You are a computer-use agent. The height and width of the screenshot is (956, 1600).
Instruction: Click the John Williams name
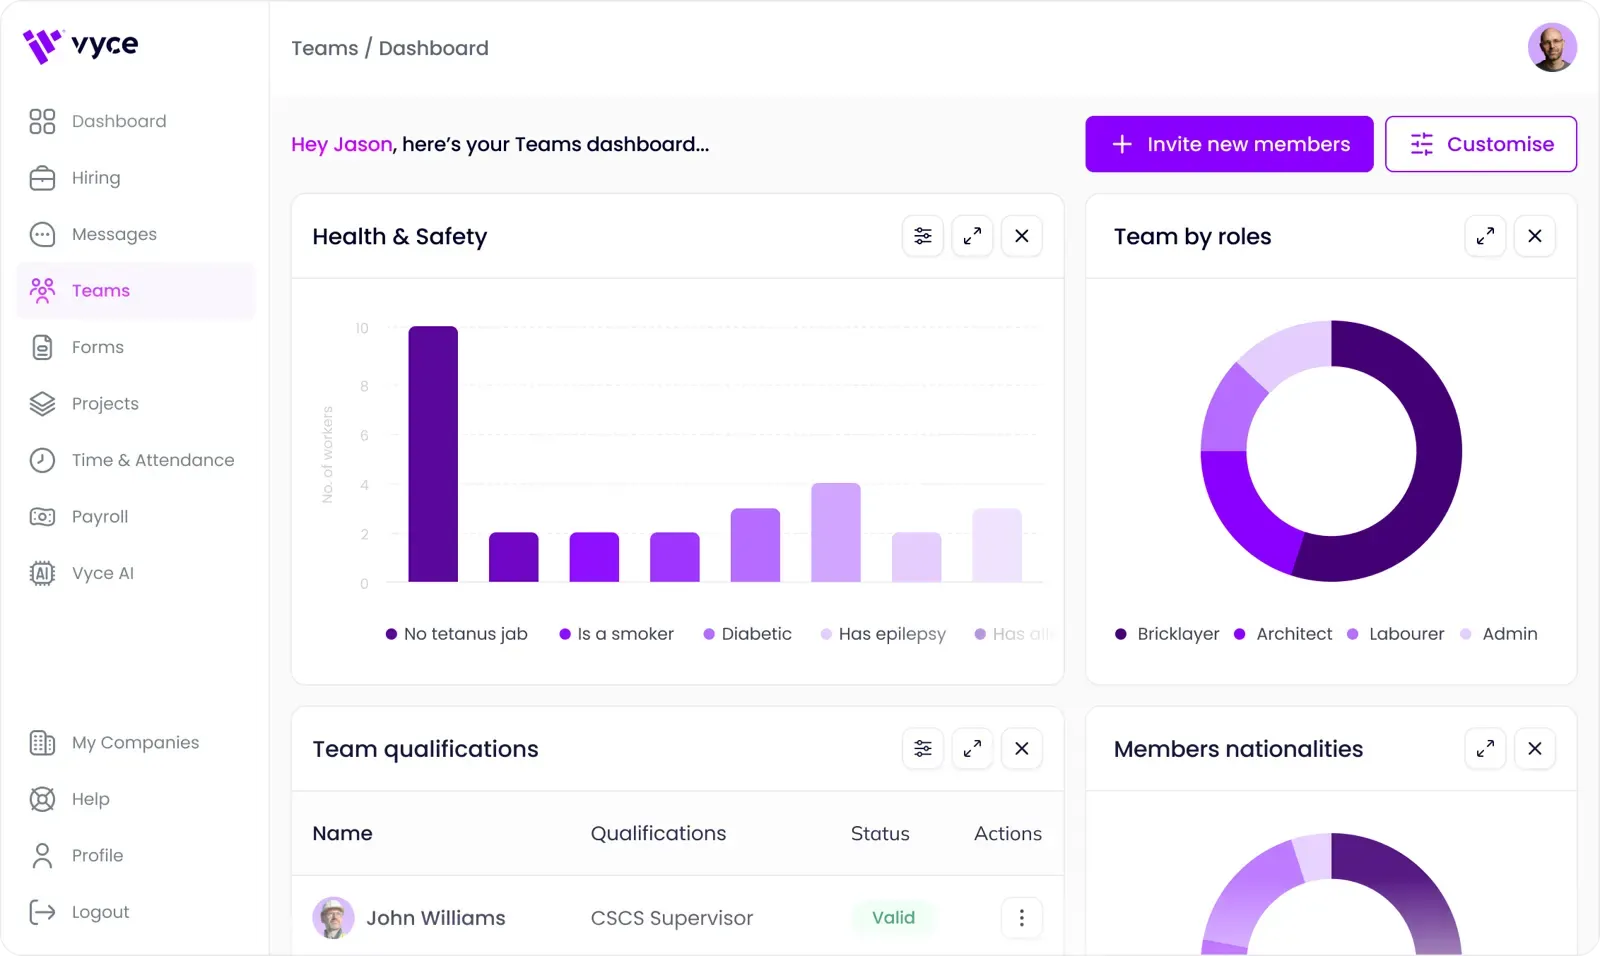(436, 918)
